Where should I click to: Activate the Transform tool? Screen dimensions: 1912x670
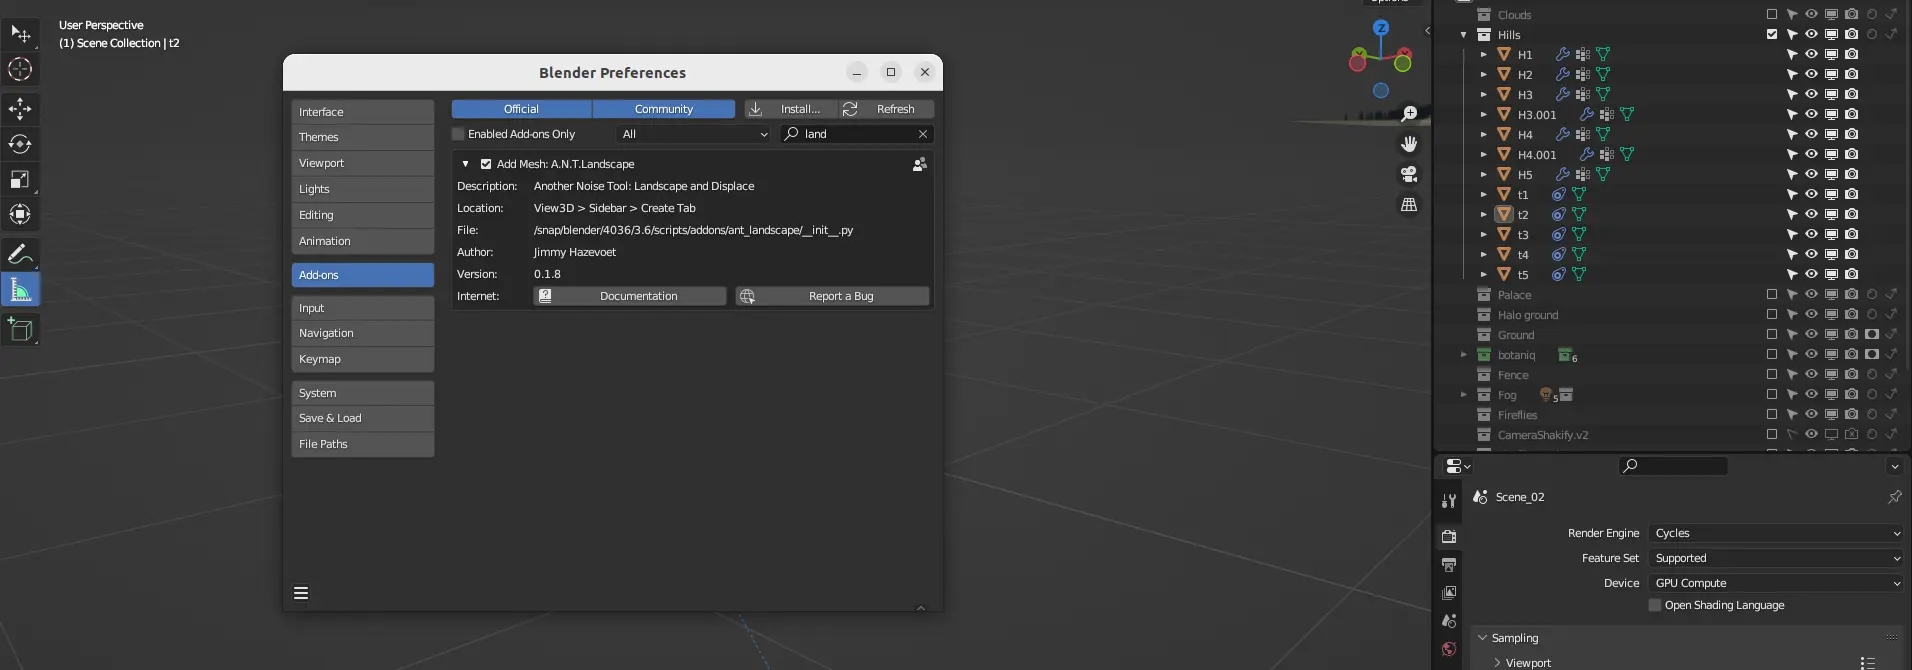pos(20,214)
